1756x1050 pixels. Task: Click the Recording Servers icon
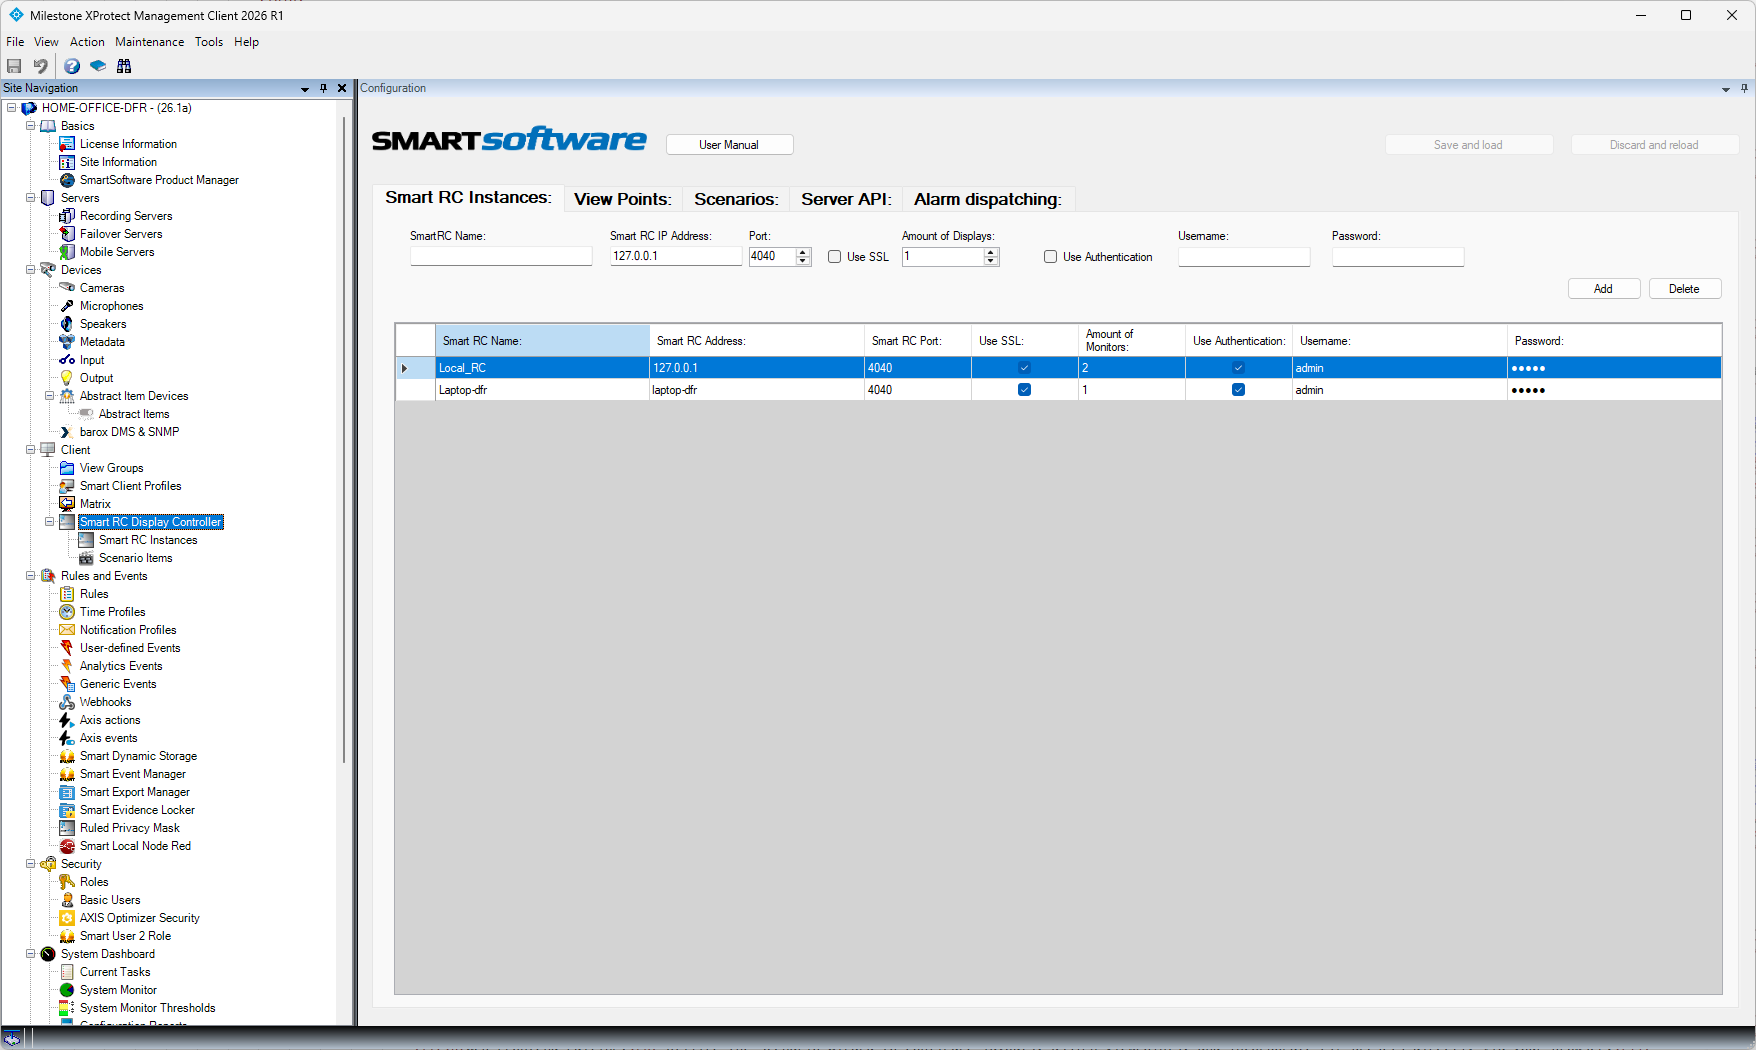[67, 216]
